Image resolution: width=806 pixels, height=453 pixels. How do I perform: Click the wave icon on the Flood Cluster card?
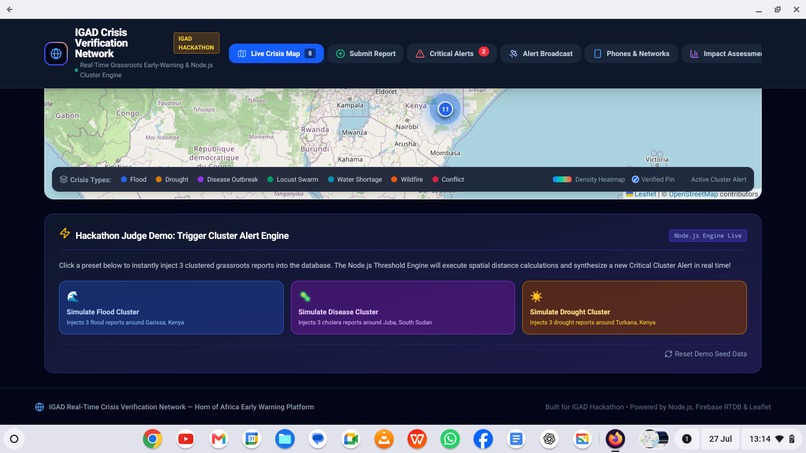[x=72, y=296]
